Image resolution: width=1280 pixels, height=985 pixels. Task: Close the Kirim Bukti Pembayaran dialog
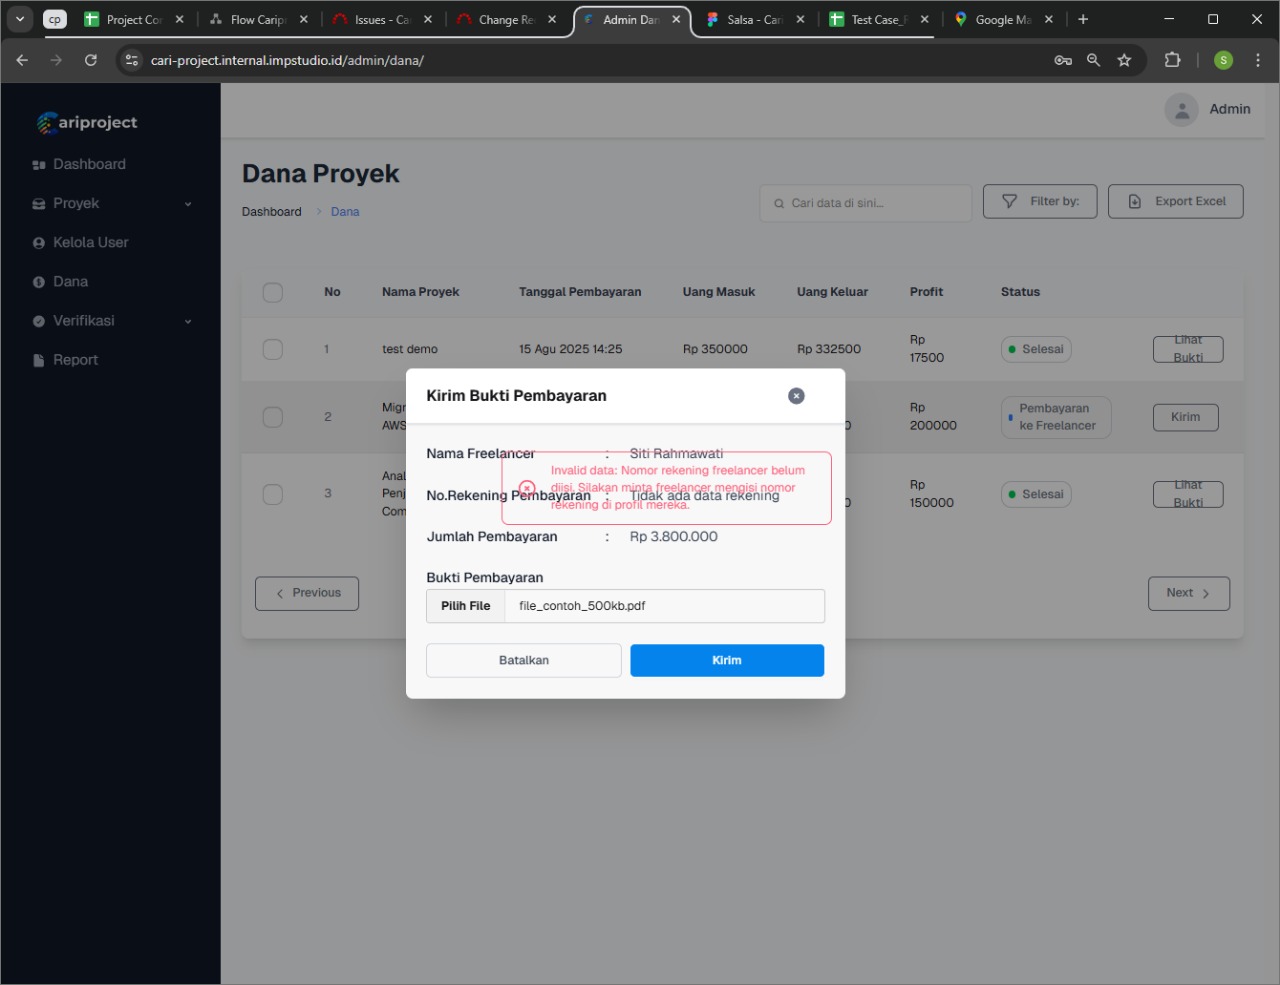[x=796, y=396]
